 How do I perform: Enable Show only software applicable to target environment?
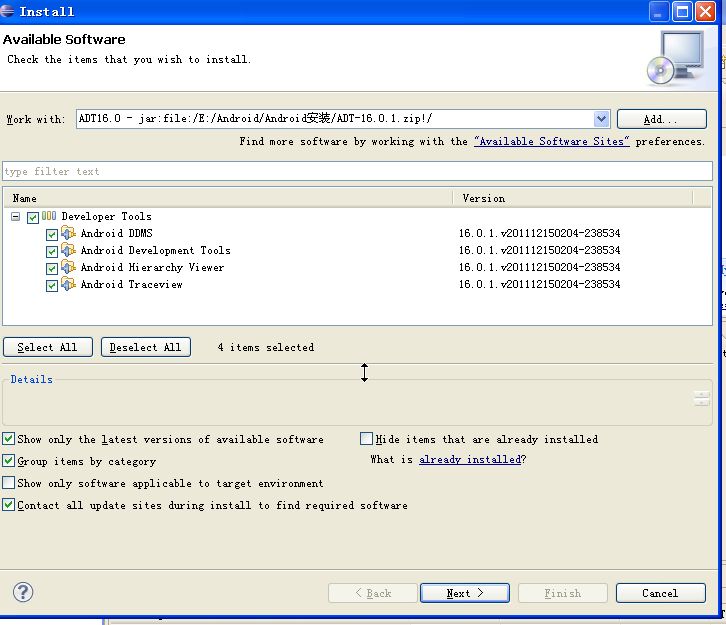click(x=8, y=483)
